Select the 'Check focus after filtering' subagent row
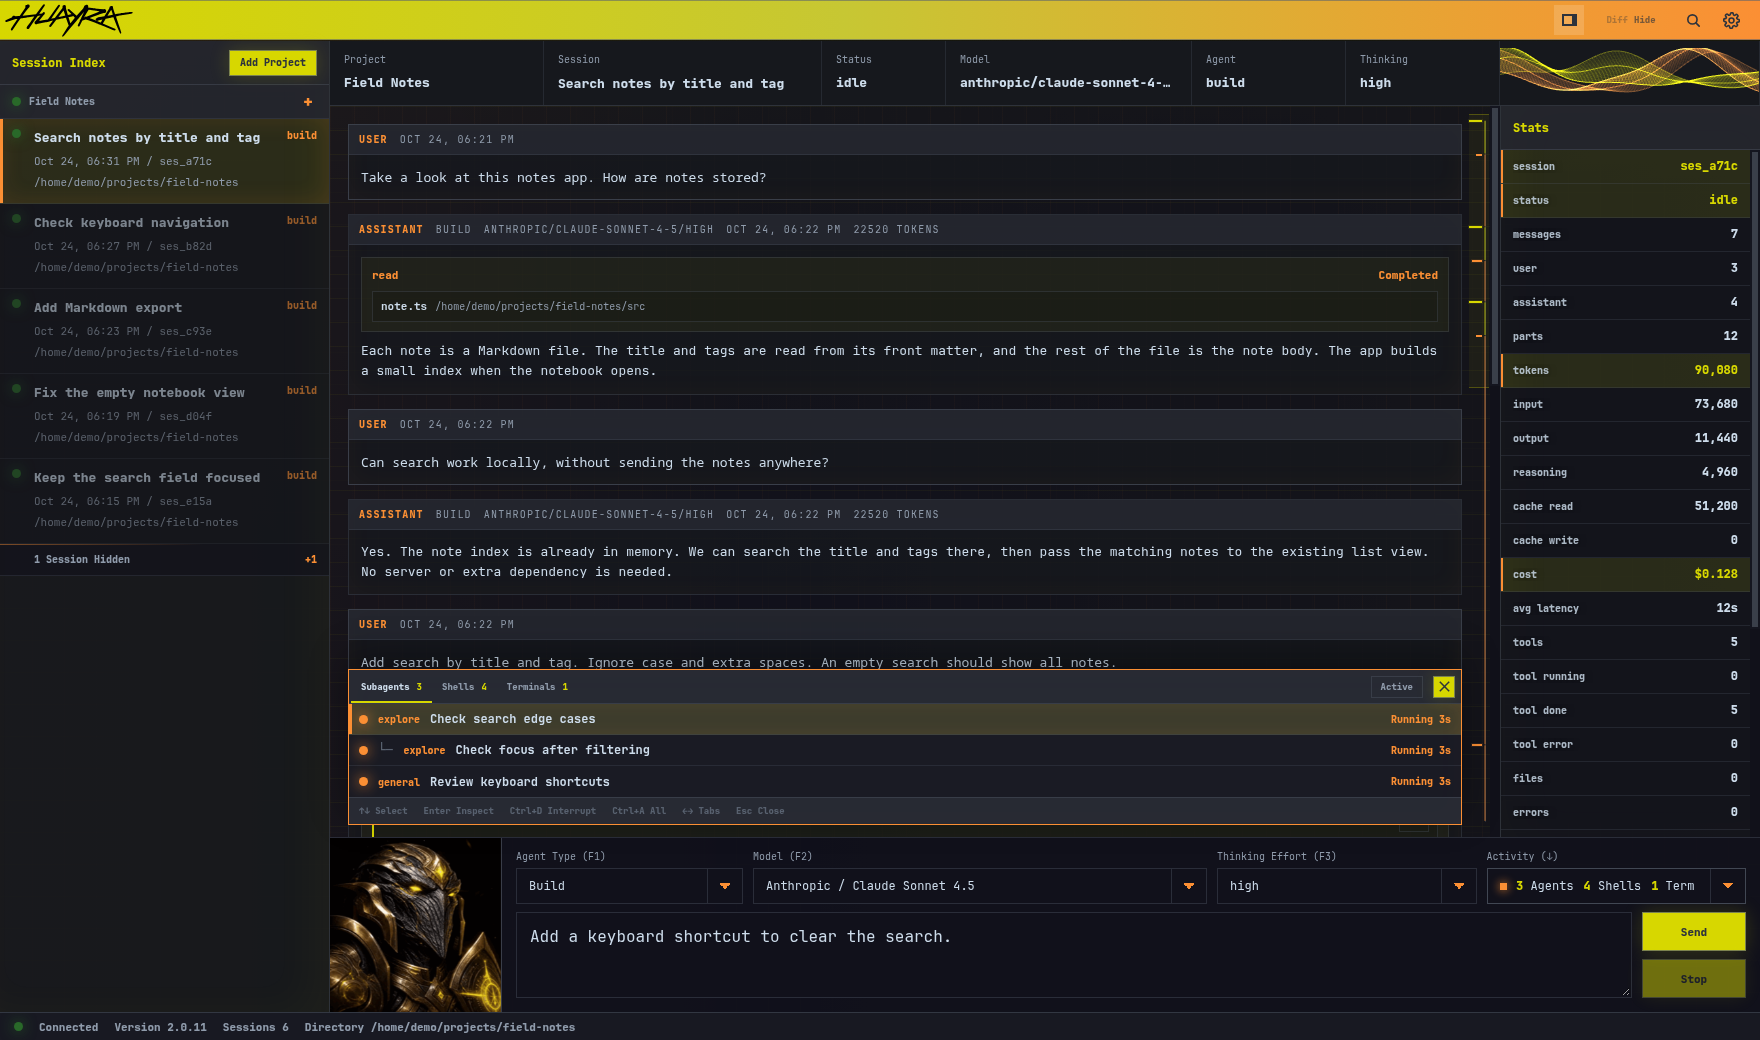Viewport: 1760px width, 1040px height. point(904,751)
